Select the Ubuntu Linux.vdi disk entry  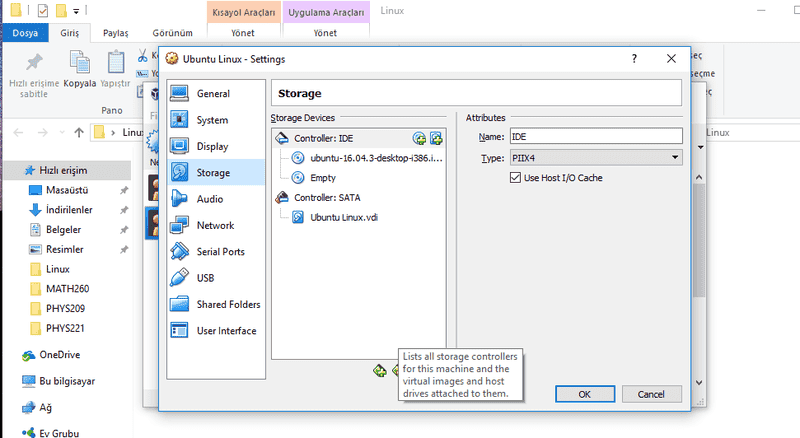click(x=344, y=217)
